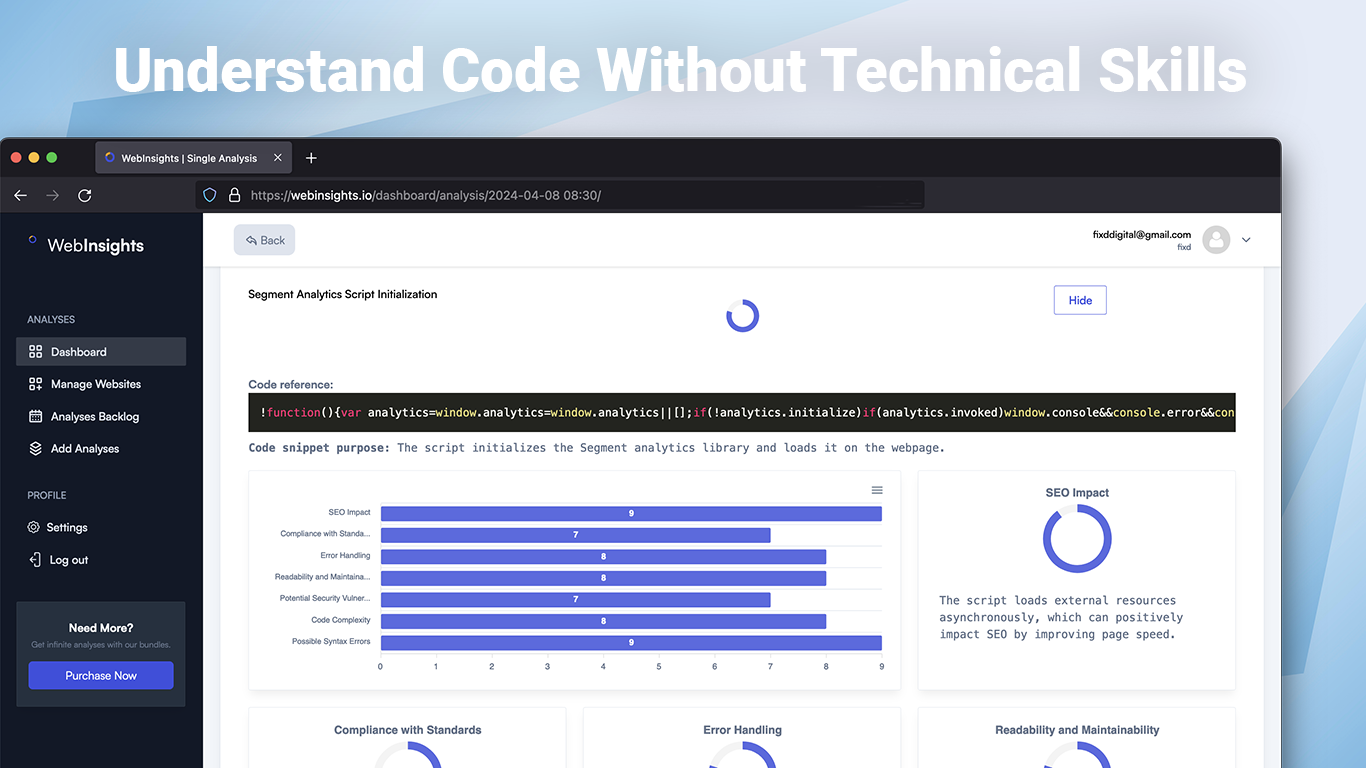Click the Purchase Now button
The height and width of the screenshot is (768, 1366).
pos(101,675)
